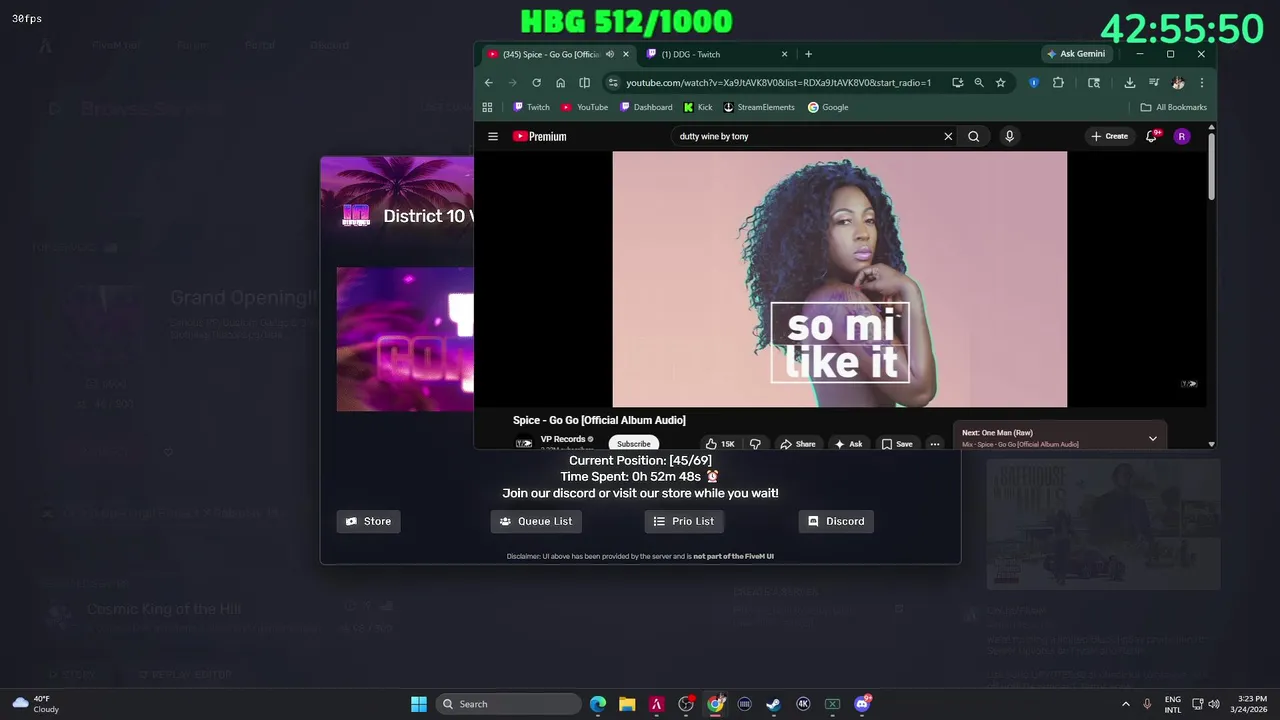Save video to playlist
The width and height of the screenshot is (1280, 720).
tap(897, 444)
